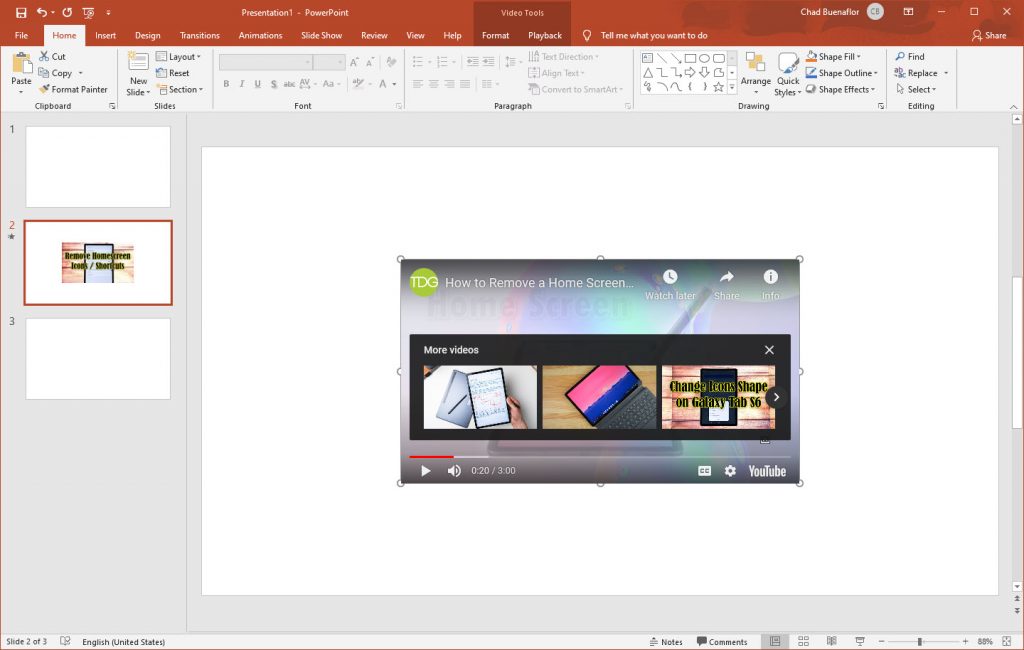The width and height of the screenshot is (1024, 650).
Task: Toggle closed captions on video
Action: 704,470
